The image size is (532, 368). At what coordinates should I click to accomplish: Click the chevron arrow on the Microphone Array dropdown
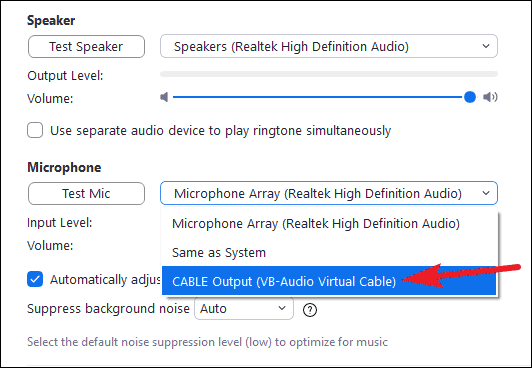(486, 193)
